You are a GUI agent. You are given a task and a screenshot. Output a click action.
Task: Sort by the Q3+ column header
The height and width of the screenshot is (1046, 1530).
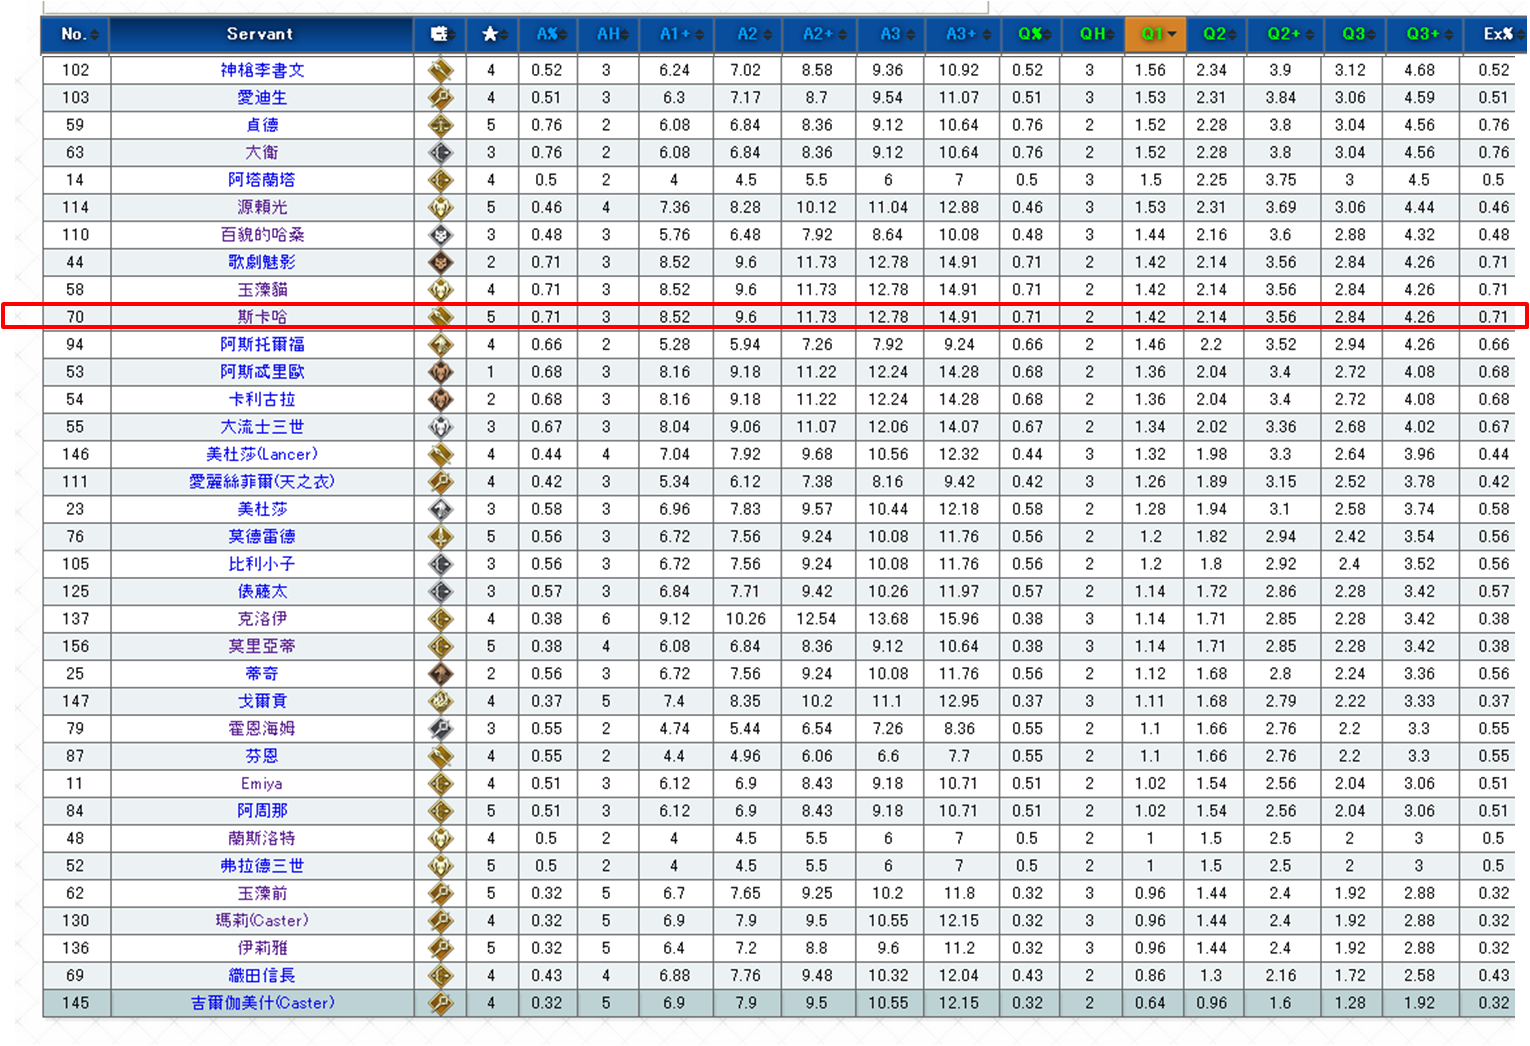(1423, 34)
